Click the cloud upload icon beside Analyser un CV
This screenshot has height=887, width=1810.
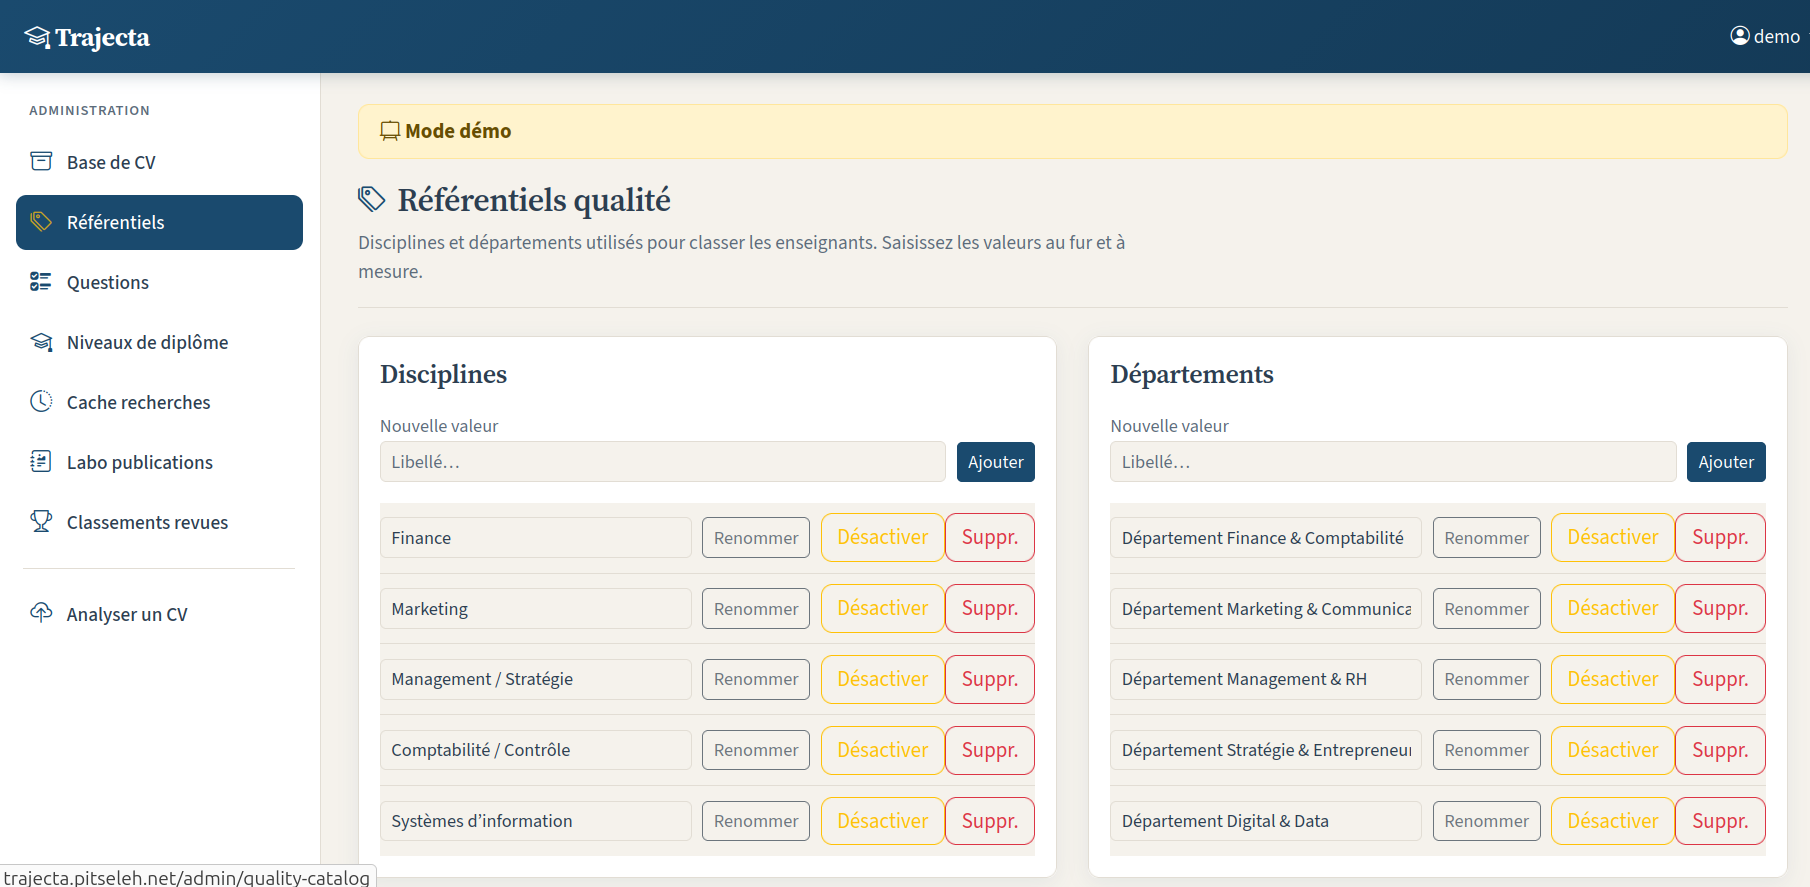point(41,613)
